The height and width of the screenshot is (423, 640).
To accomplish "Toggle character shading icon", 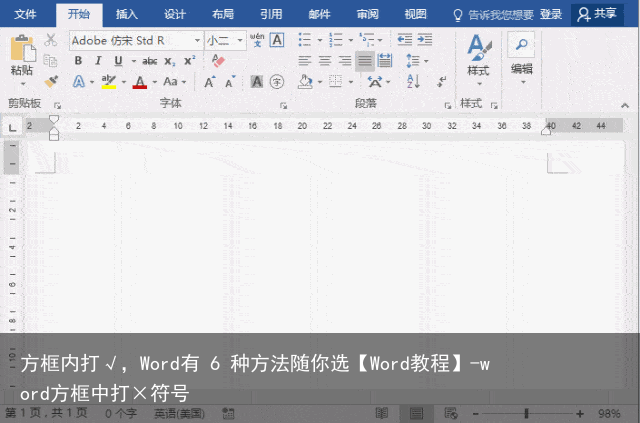I will (257, 82).
